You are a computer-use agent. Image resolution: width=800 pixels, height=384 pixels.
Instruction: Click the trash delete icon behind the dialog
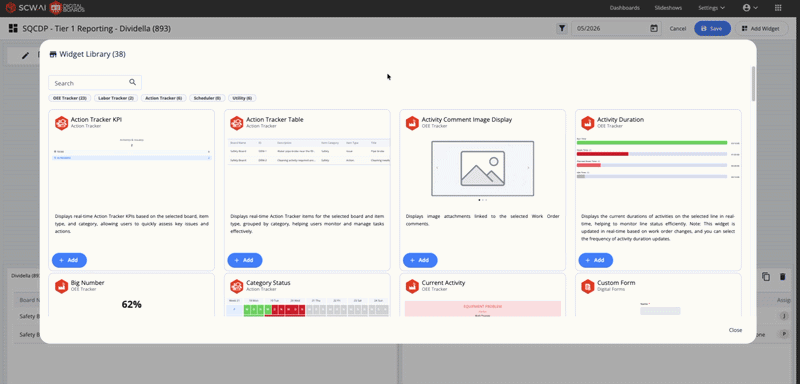click(x=782, y=276)
